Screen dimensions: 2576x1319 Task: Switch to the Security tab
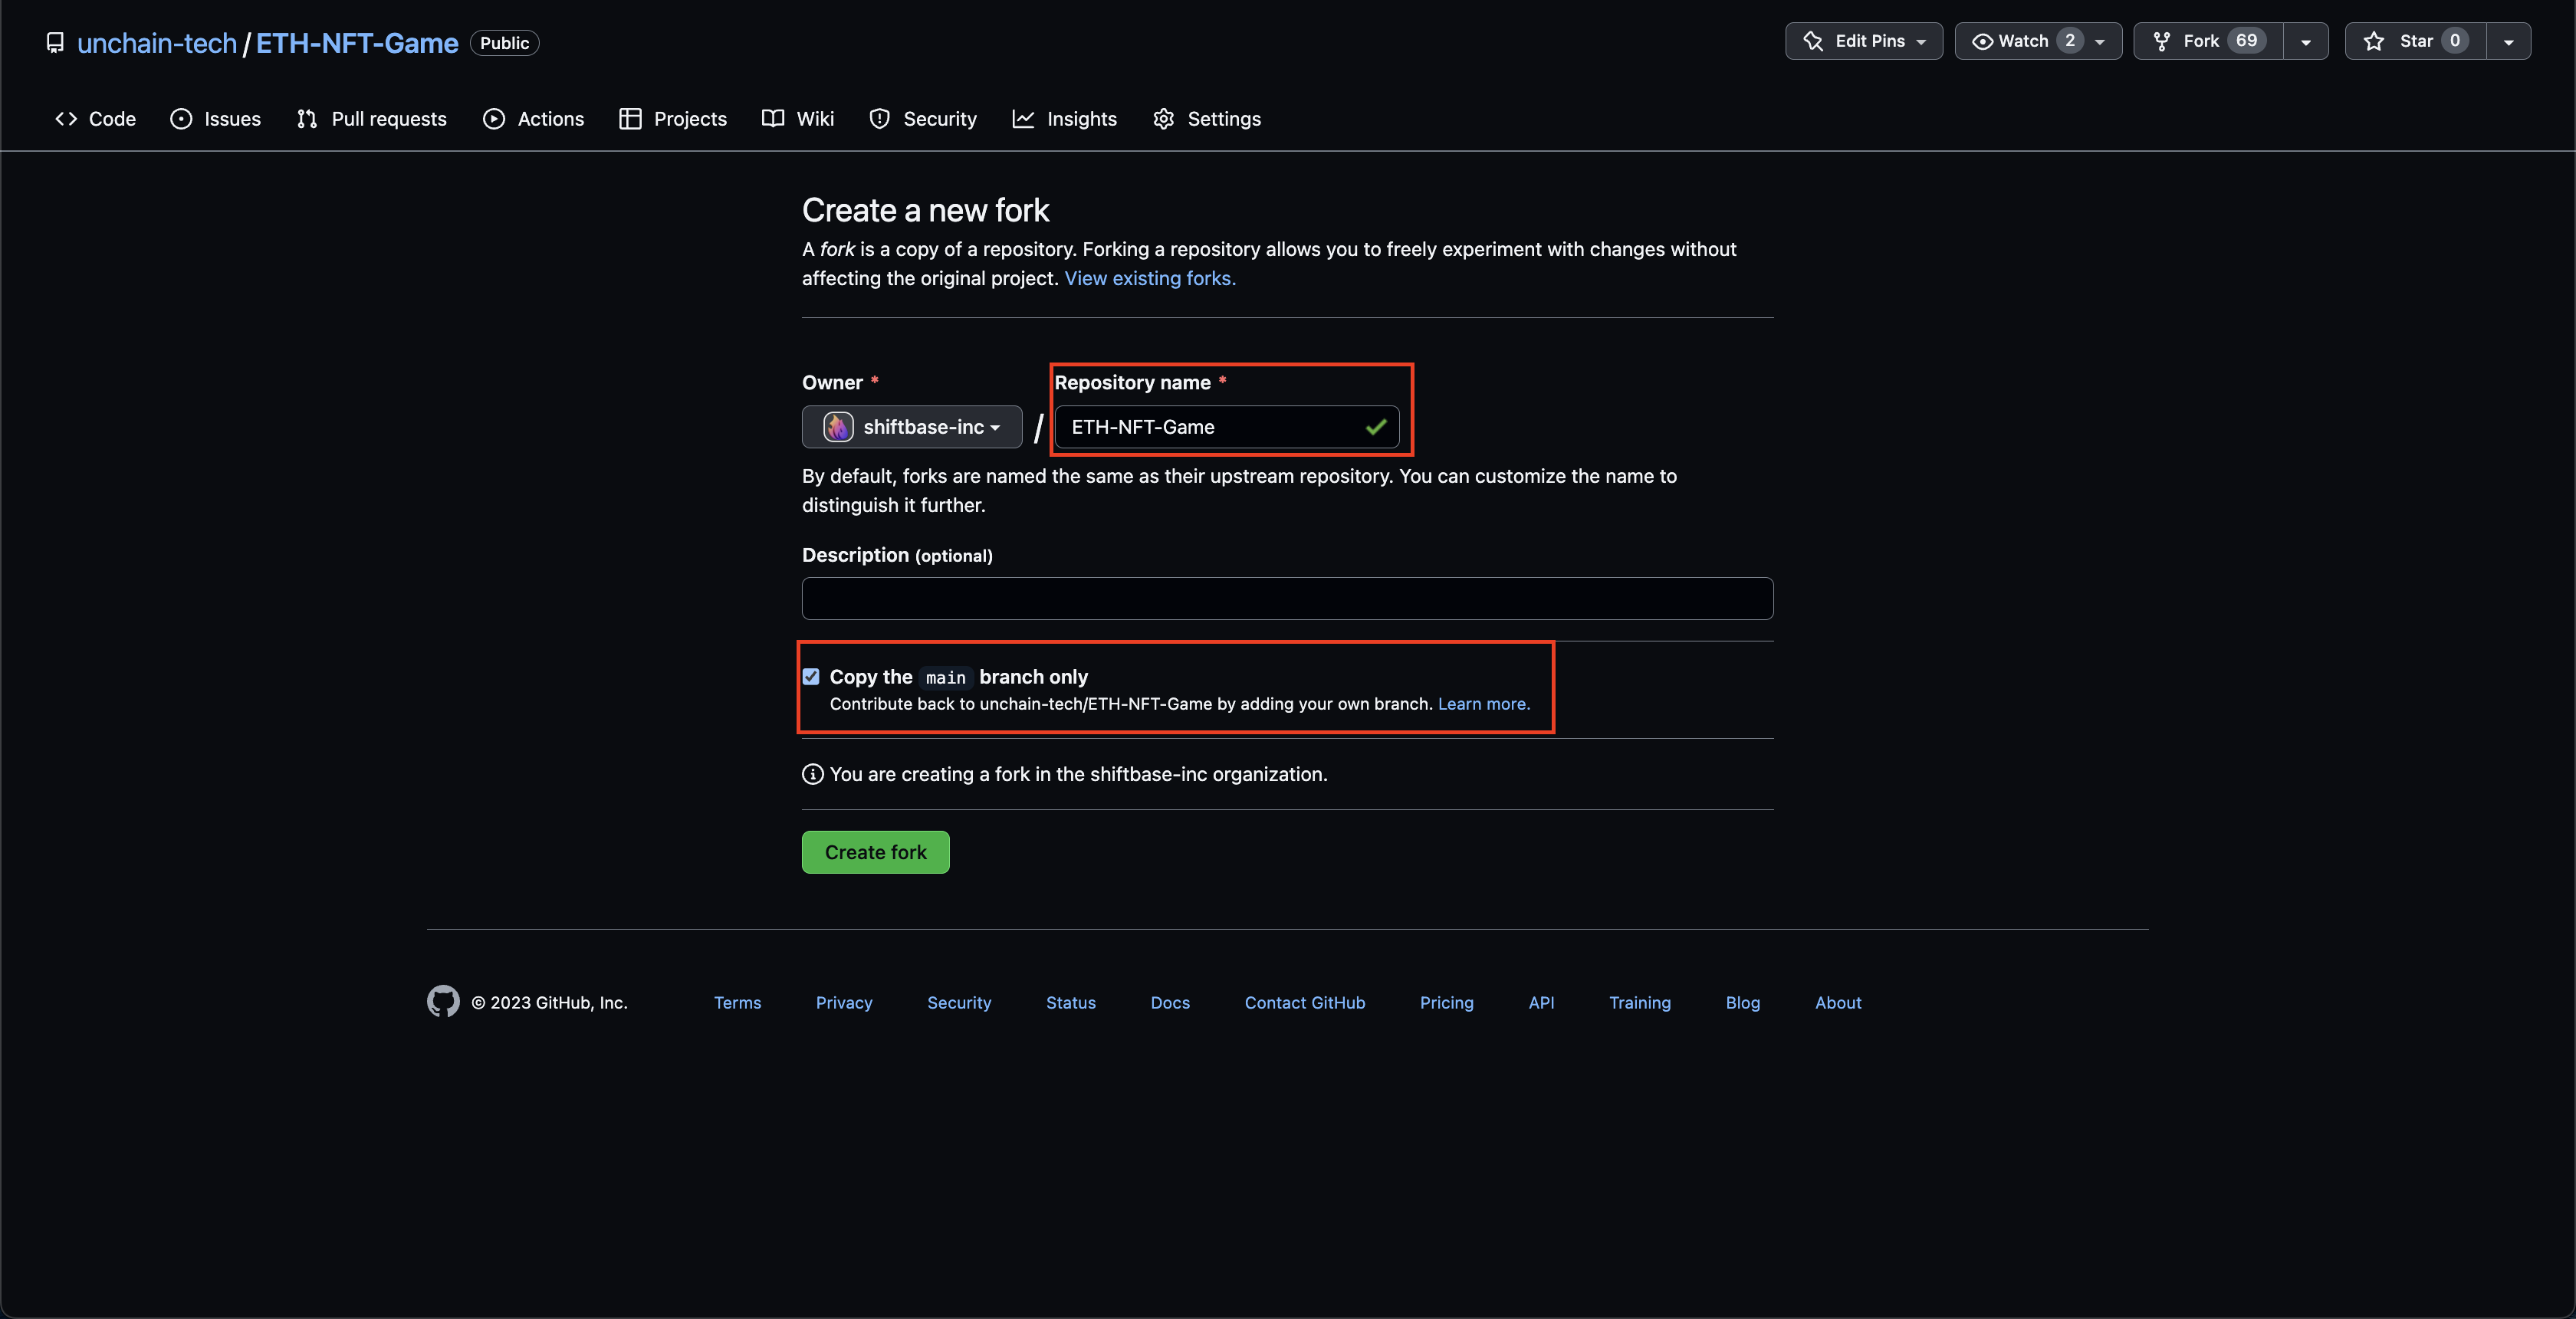tap(923, 119)
